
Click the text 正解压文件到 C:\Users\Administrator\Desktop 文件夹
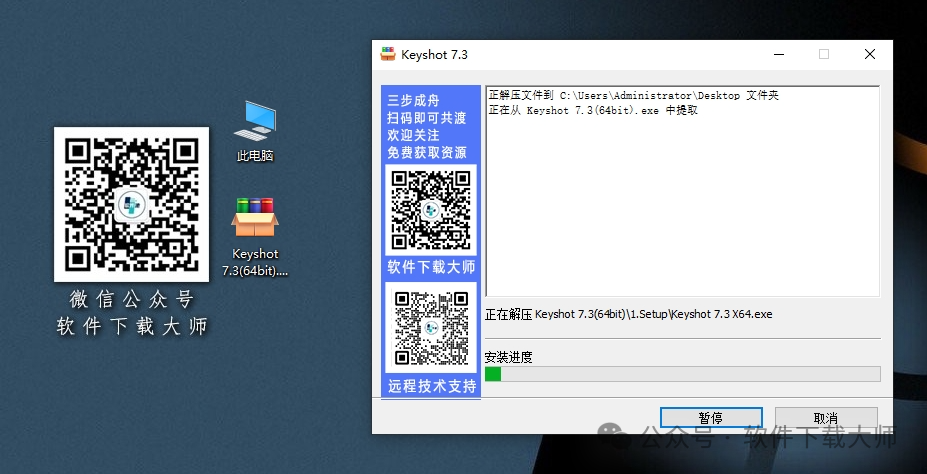pos(634,95)
